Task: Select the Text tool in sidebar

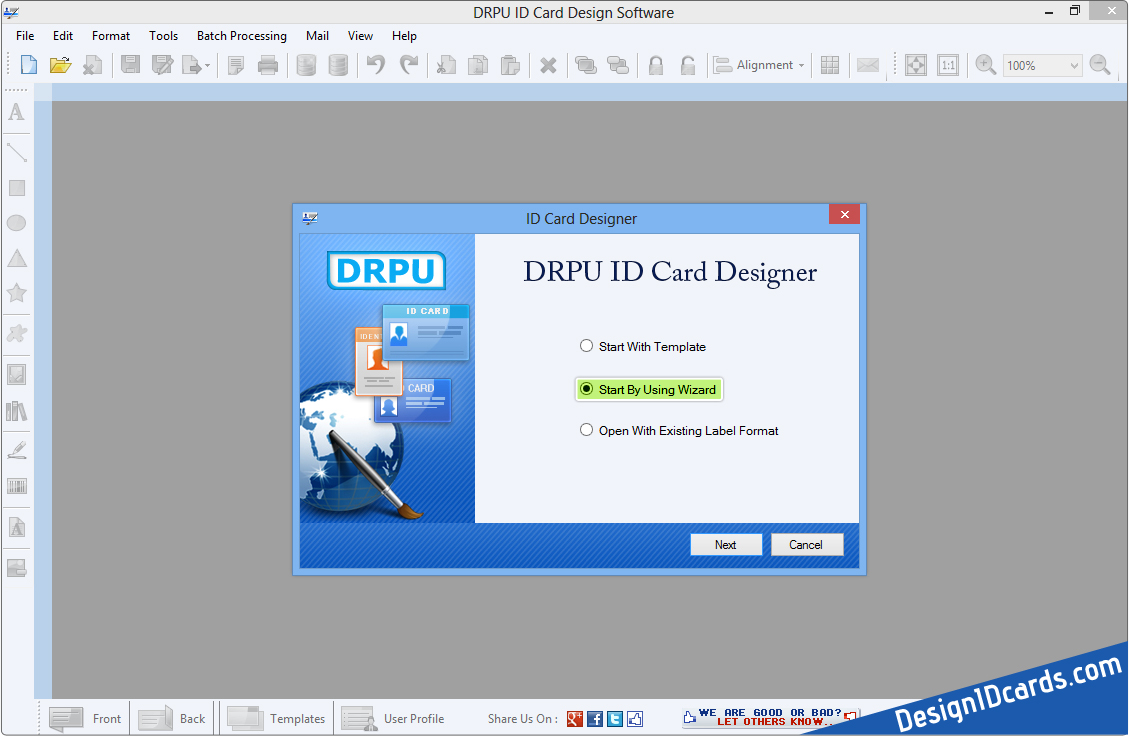Action: 17,112
